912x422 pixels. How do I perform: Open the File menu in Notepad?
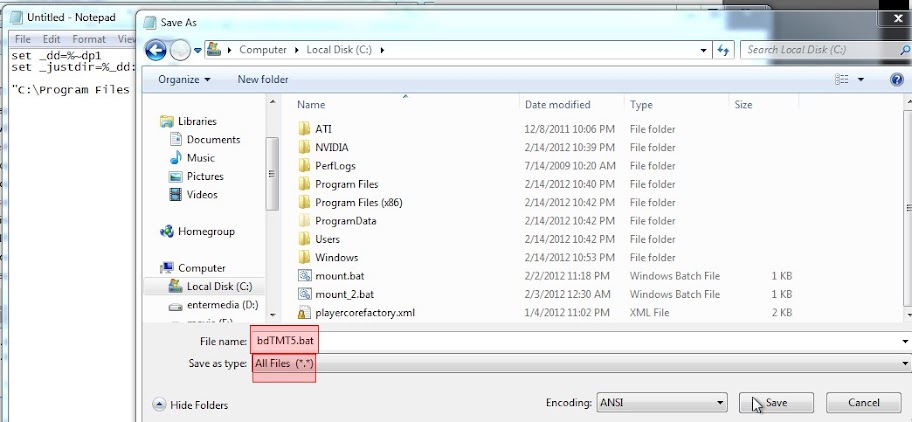click(22, 39)
